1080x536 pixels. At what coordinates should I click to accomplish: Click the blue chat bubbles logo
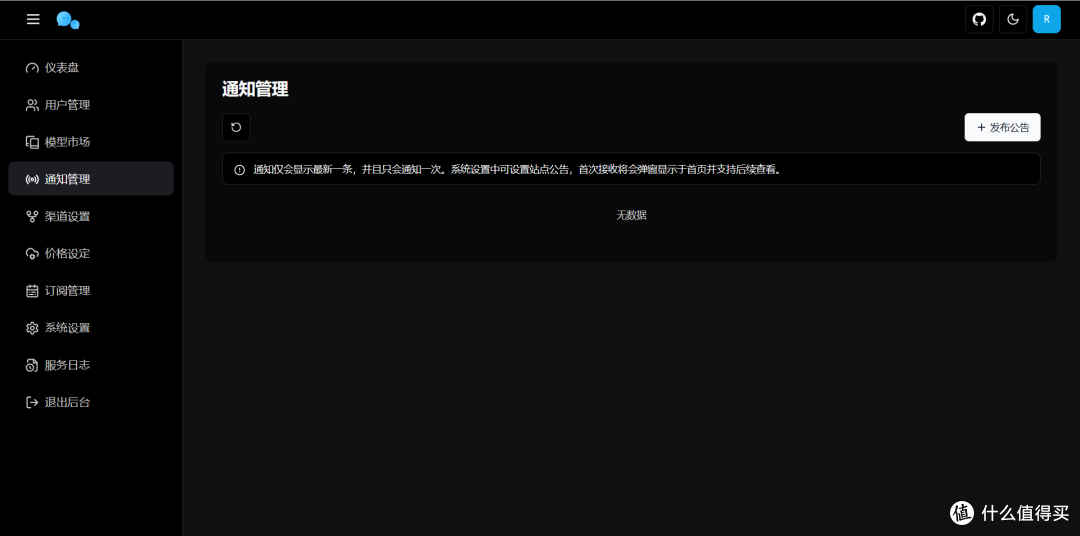click(x=68, y=20)
